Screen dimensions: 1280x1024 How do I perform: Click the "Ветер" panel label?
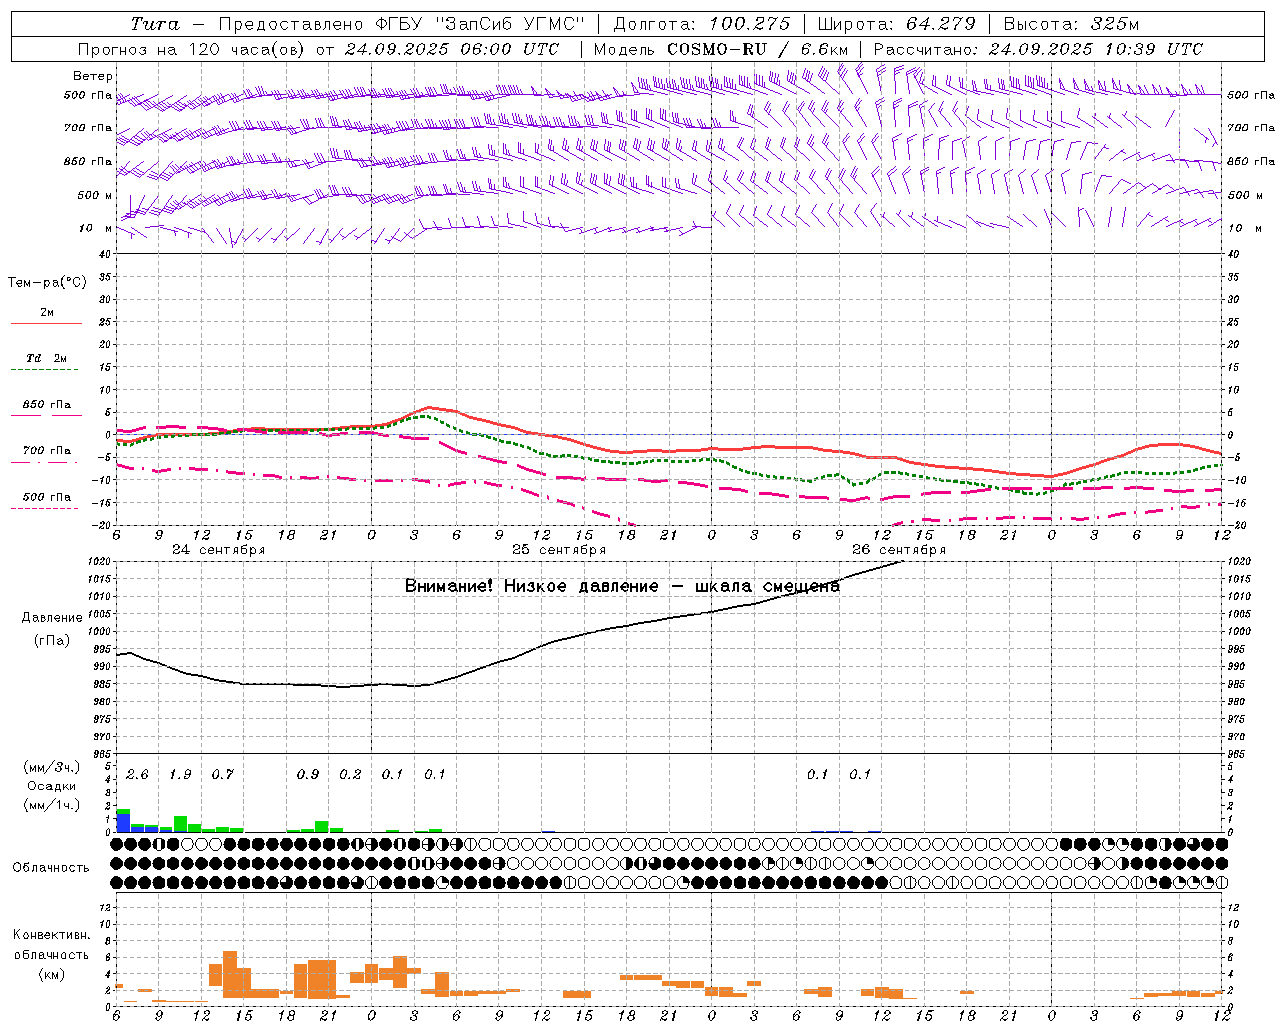click(x=93, y=76)
